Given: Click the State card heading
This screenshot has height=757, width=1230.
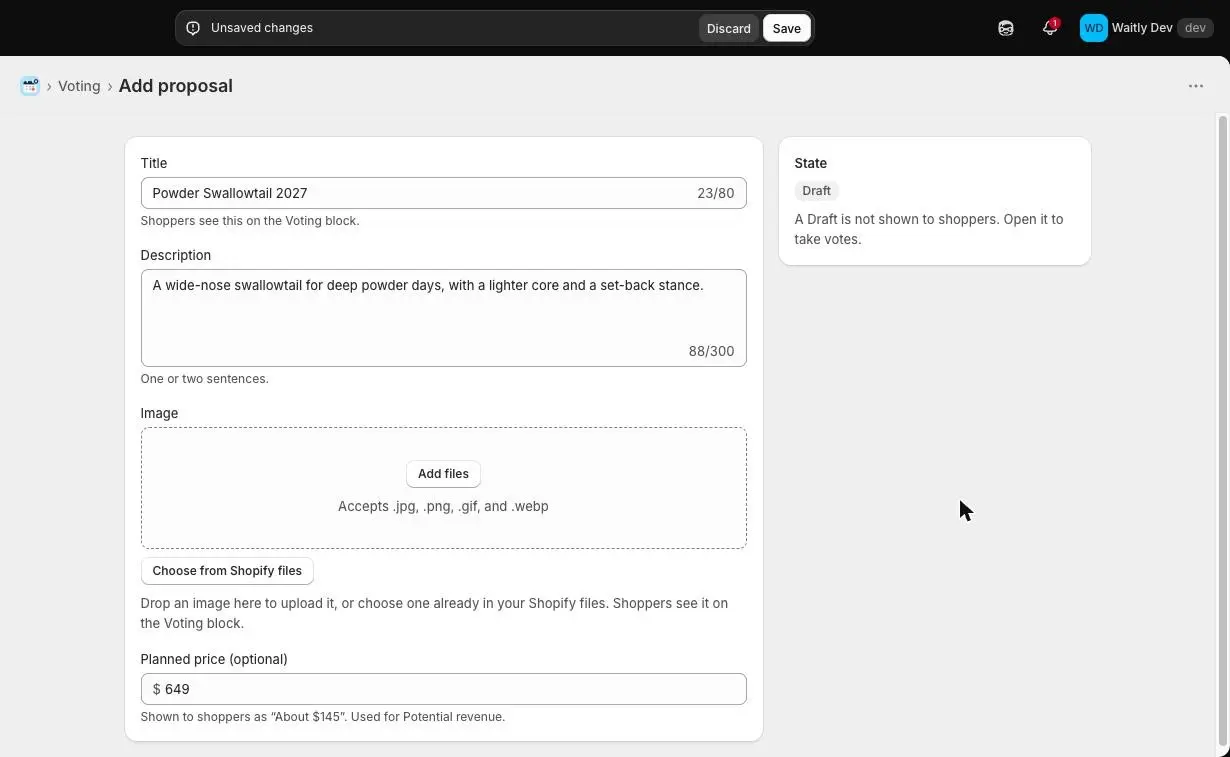Looking at the screenshot, I should (811, 163).
